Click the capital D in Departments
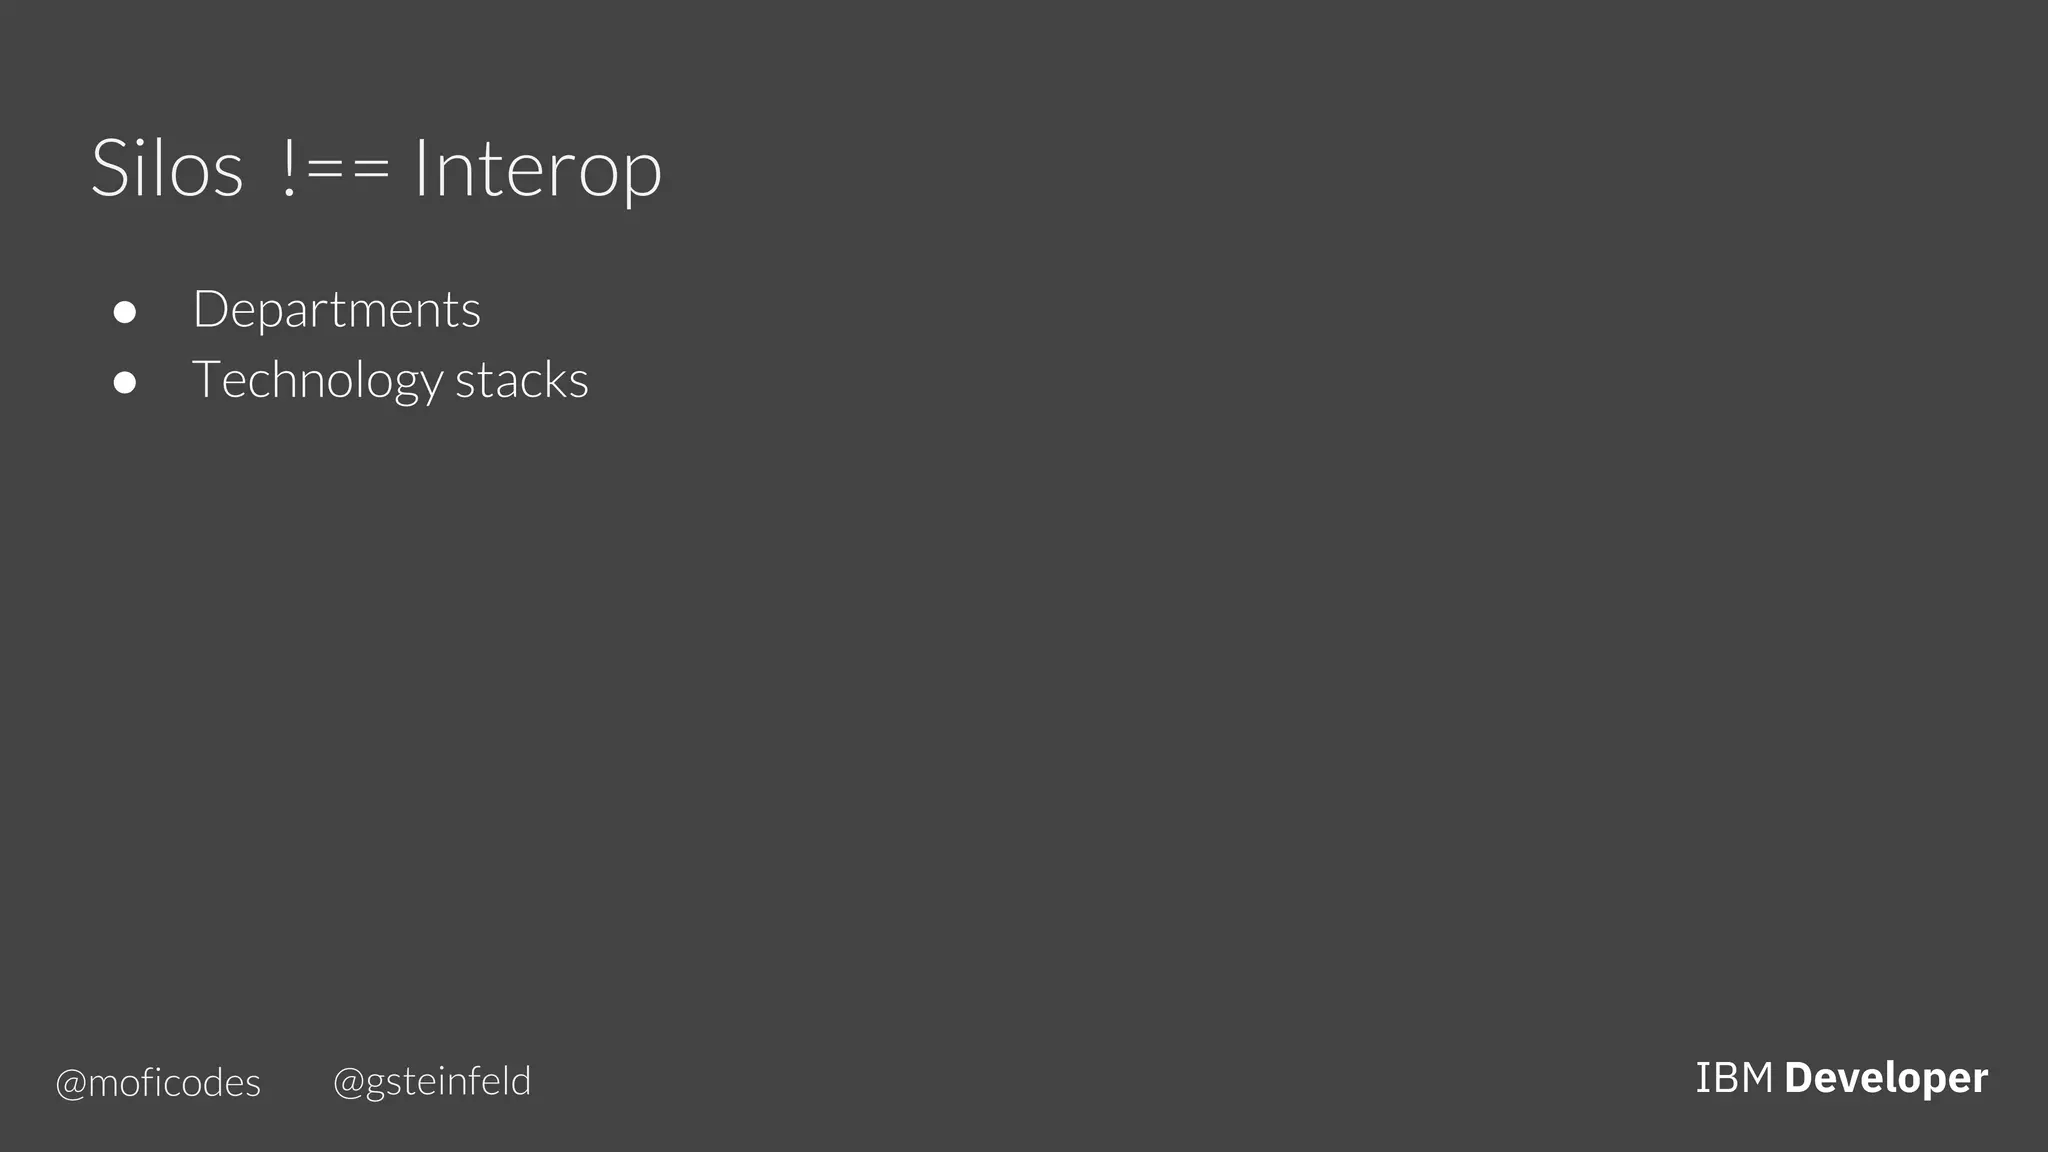Viewport: 2048px width, 1152px height. [212, 310]
